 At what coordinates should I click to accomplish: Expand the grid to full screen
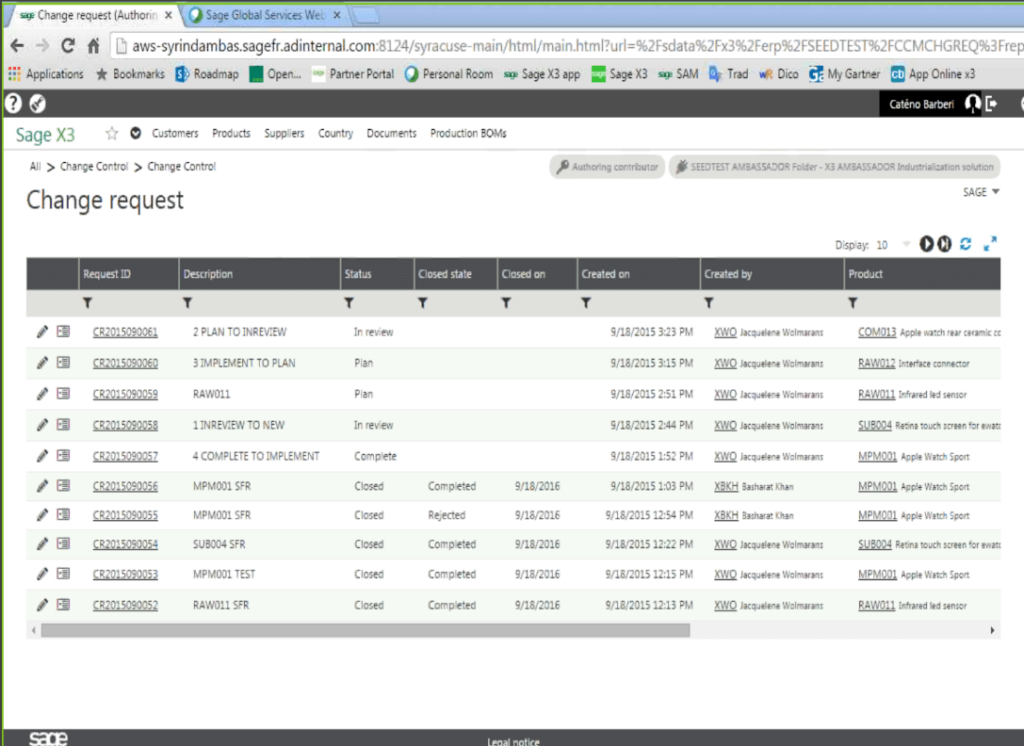(991, 243)
